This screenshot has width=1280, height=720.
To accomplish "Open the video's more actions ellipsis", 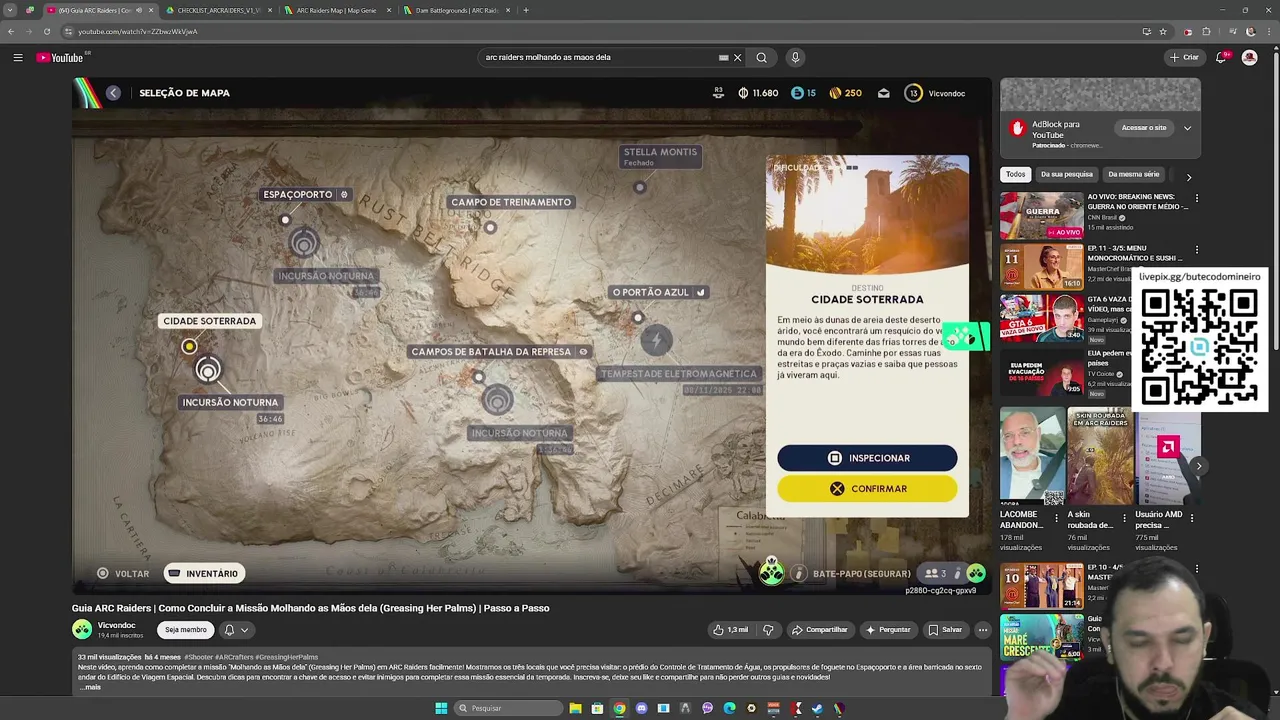I will click(x=983, y=630).
